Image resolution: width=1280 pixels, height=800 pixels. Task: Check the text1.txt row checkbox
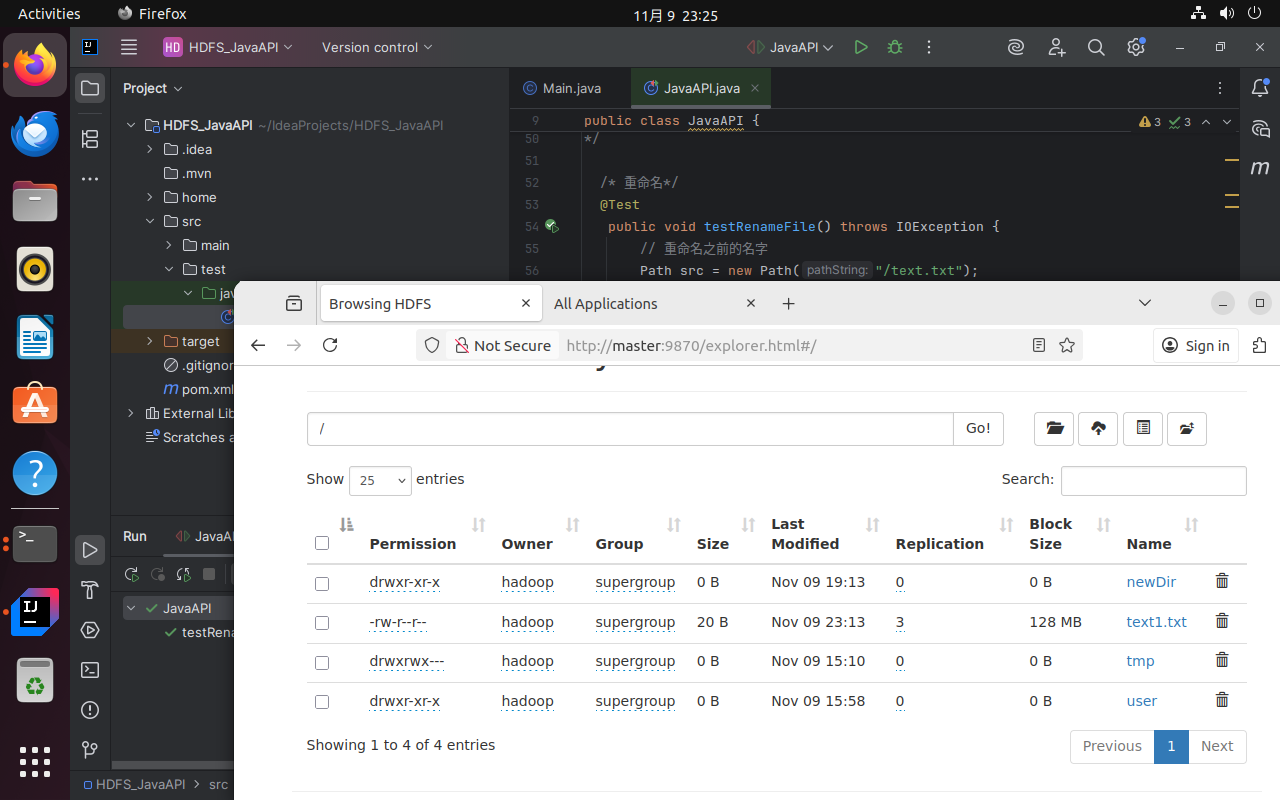pos(322,623)
